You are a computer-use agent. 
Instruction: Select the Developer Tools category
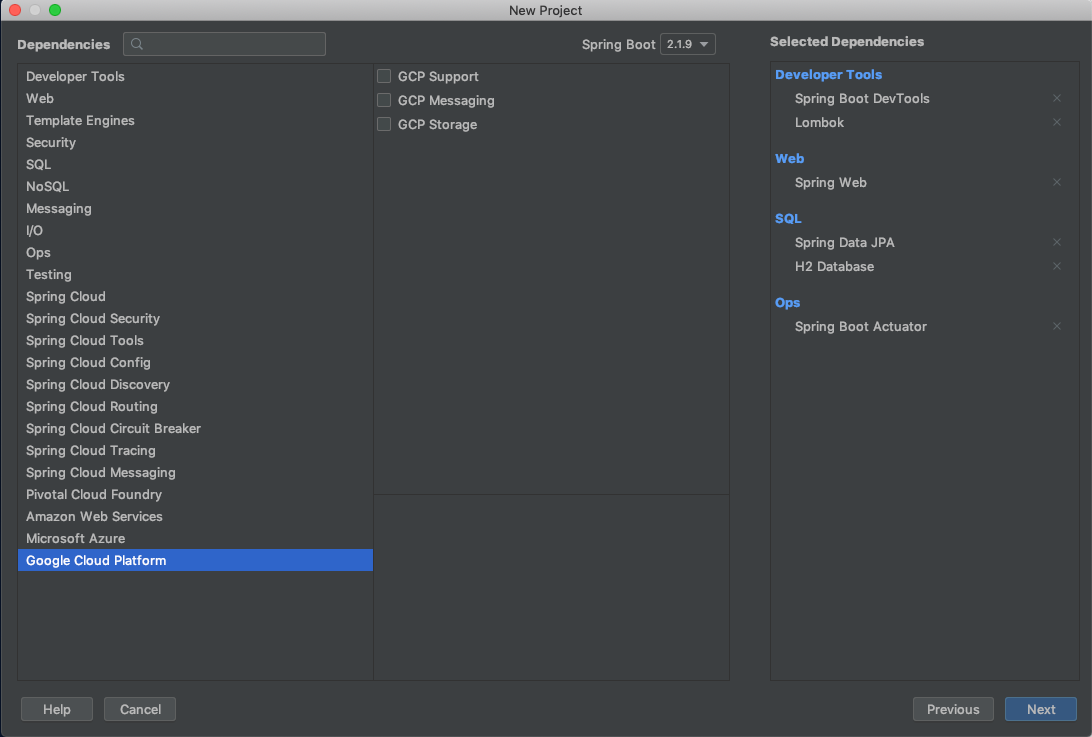pos(195,76)
